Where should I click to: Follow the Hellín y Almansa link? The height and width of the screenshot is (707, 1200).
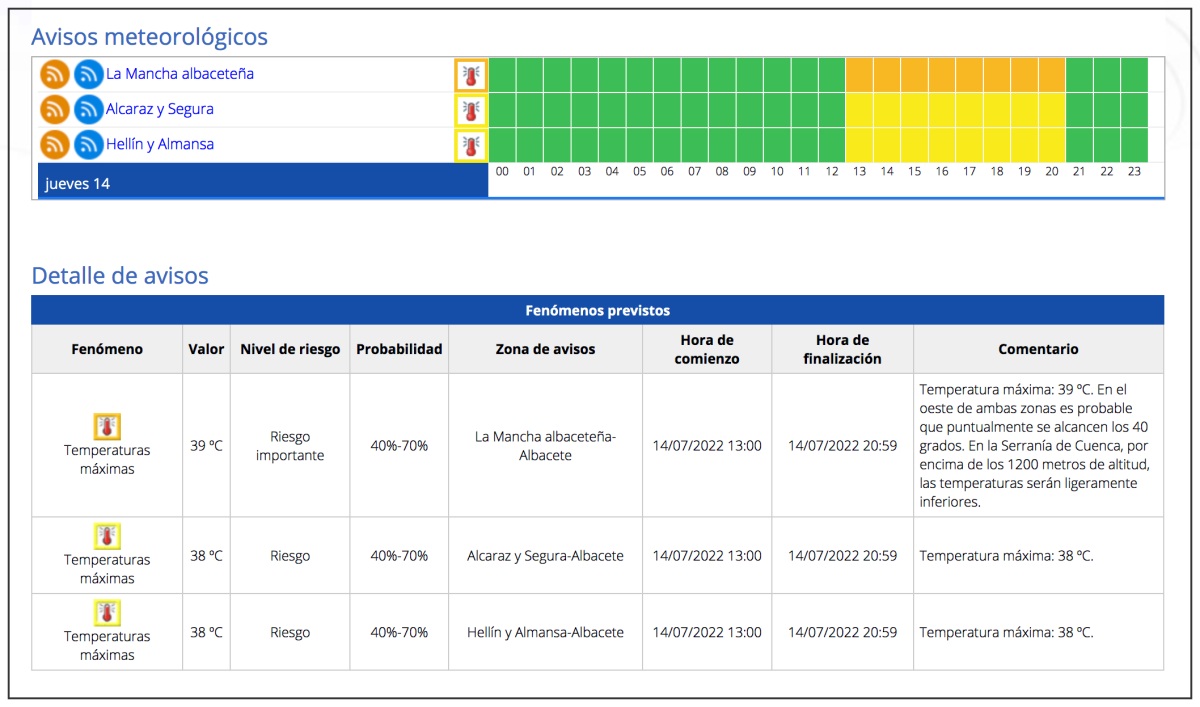[x=160, y=144]
